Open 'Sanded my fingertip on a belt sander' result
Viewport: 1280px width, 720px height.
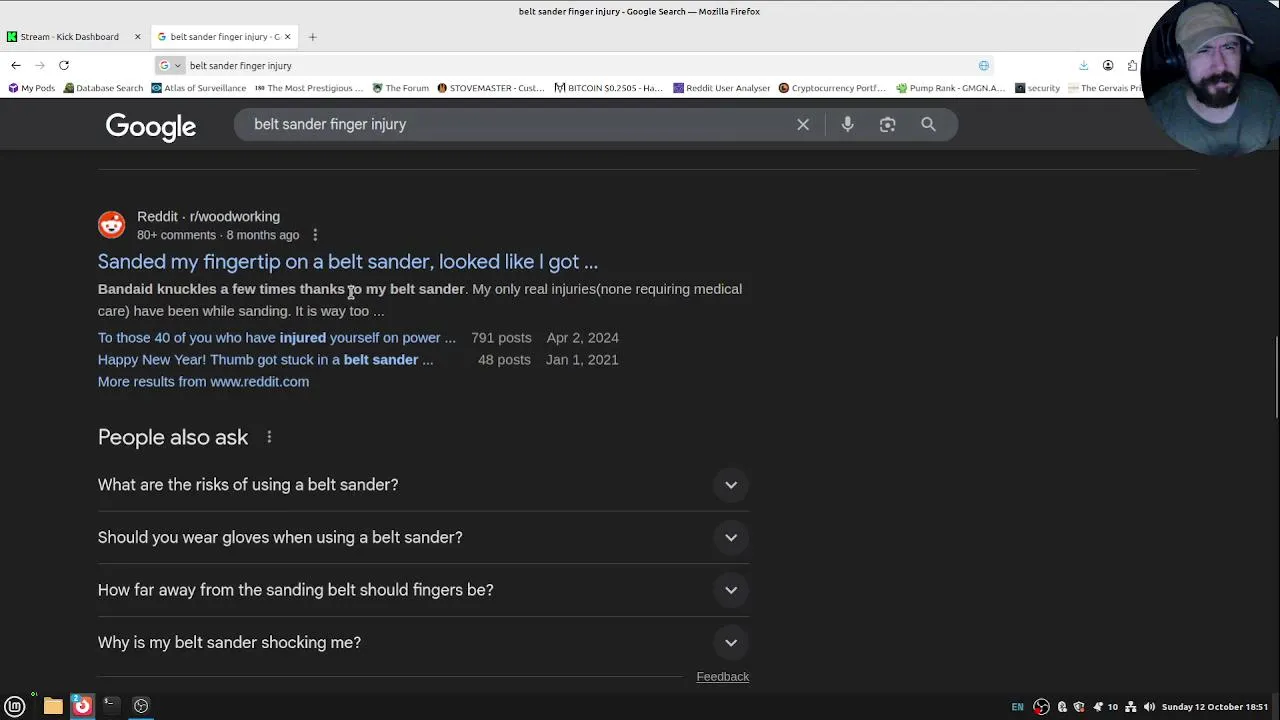[x=348, y=262]
